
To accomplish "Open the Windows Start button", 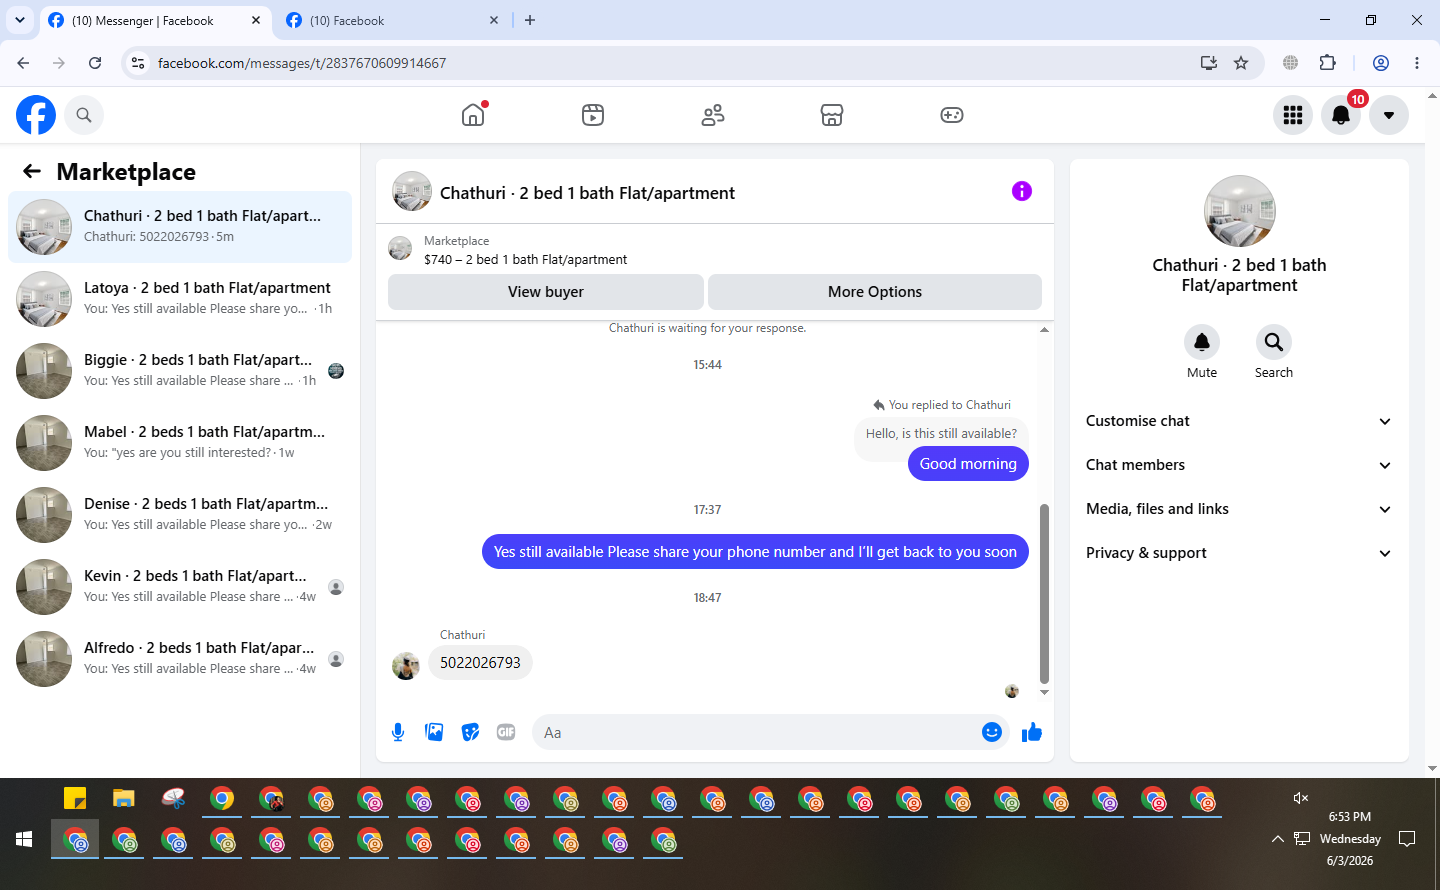I will click(x=24, y=839).
